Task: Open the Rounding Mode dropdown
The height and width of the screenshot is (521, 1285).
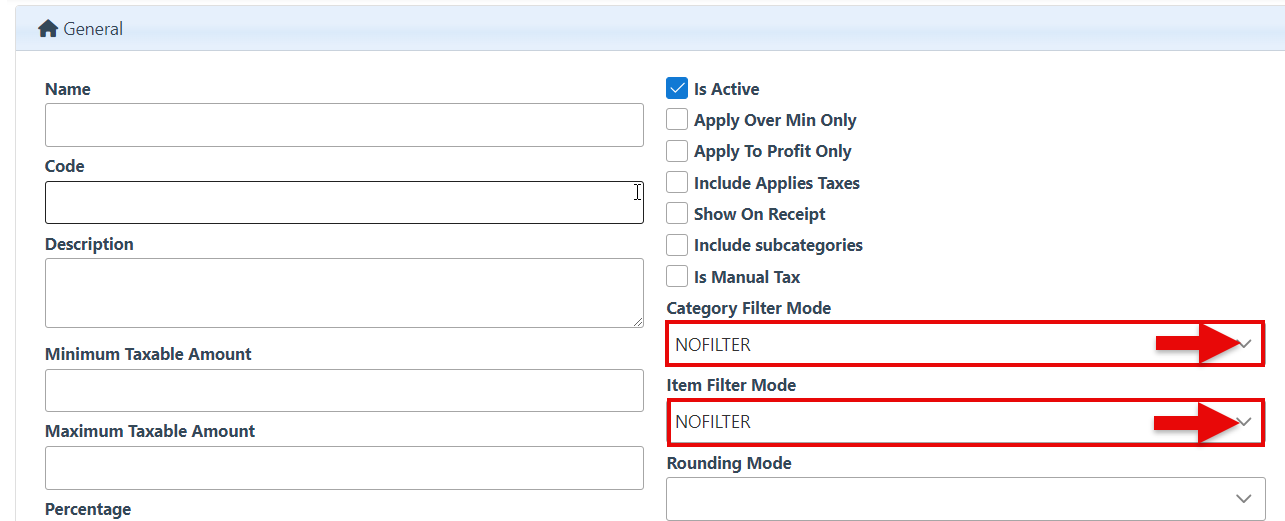Action: [950, 498]
